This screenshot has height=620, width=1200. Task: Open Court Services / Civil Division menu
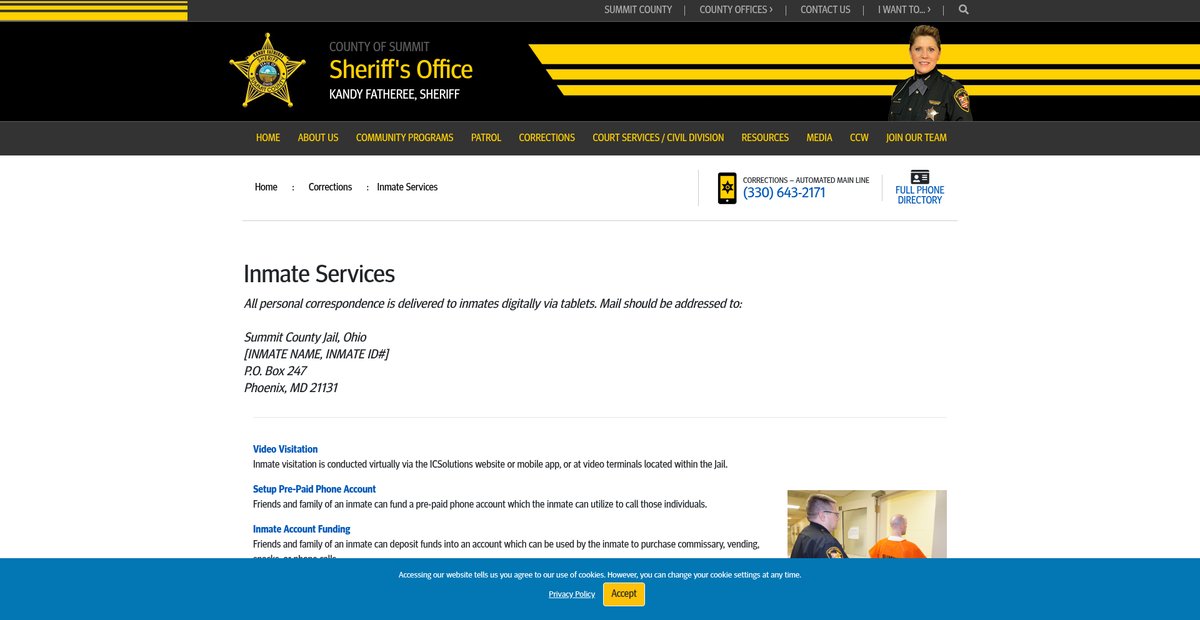click(x=658, y=138)
